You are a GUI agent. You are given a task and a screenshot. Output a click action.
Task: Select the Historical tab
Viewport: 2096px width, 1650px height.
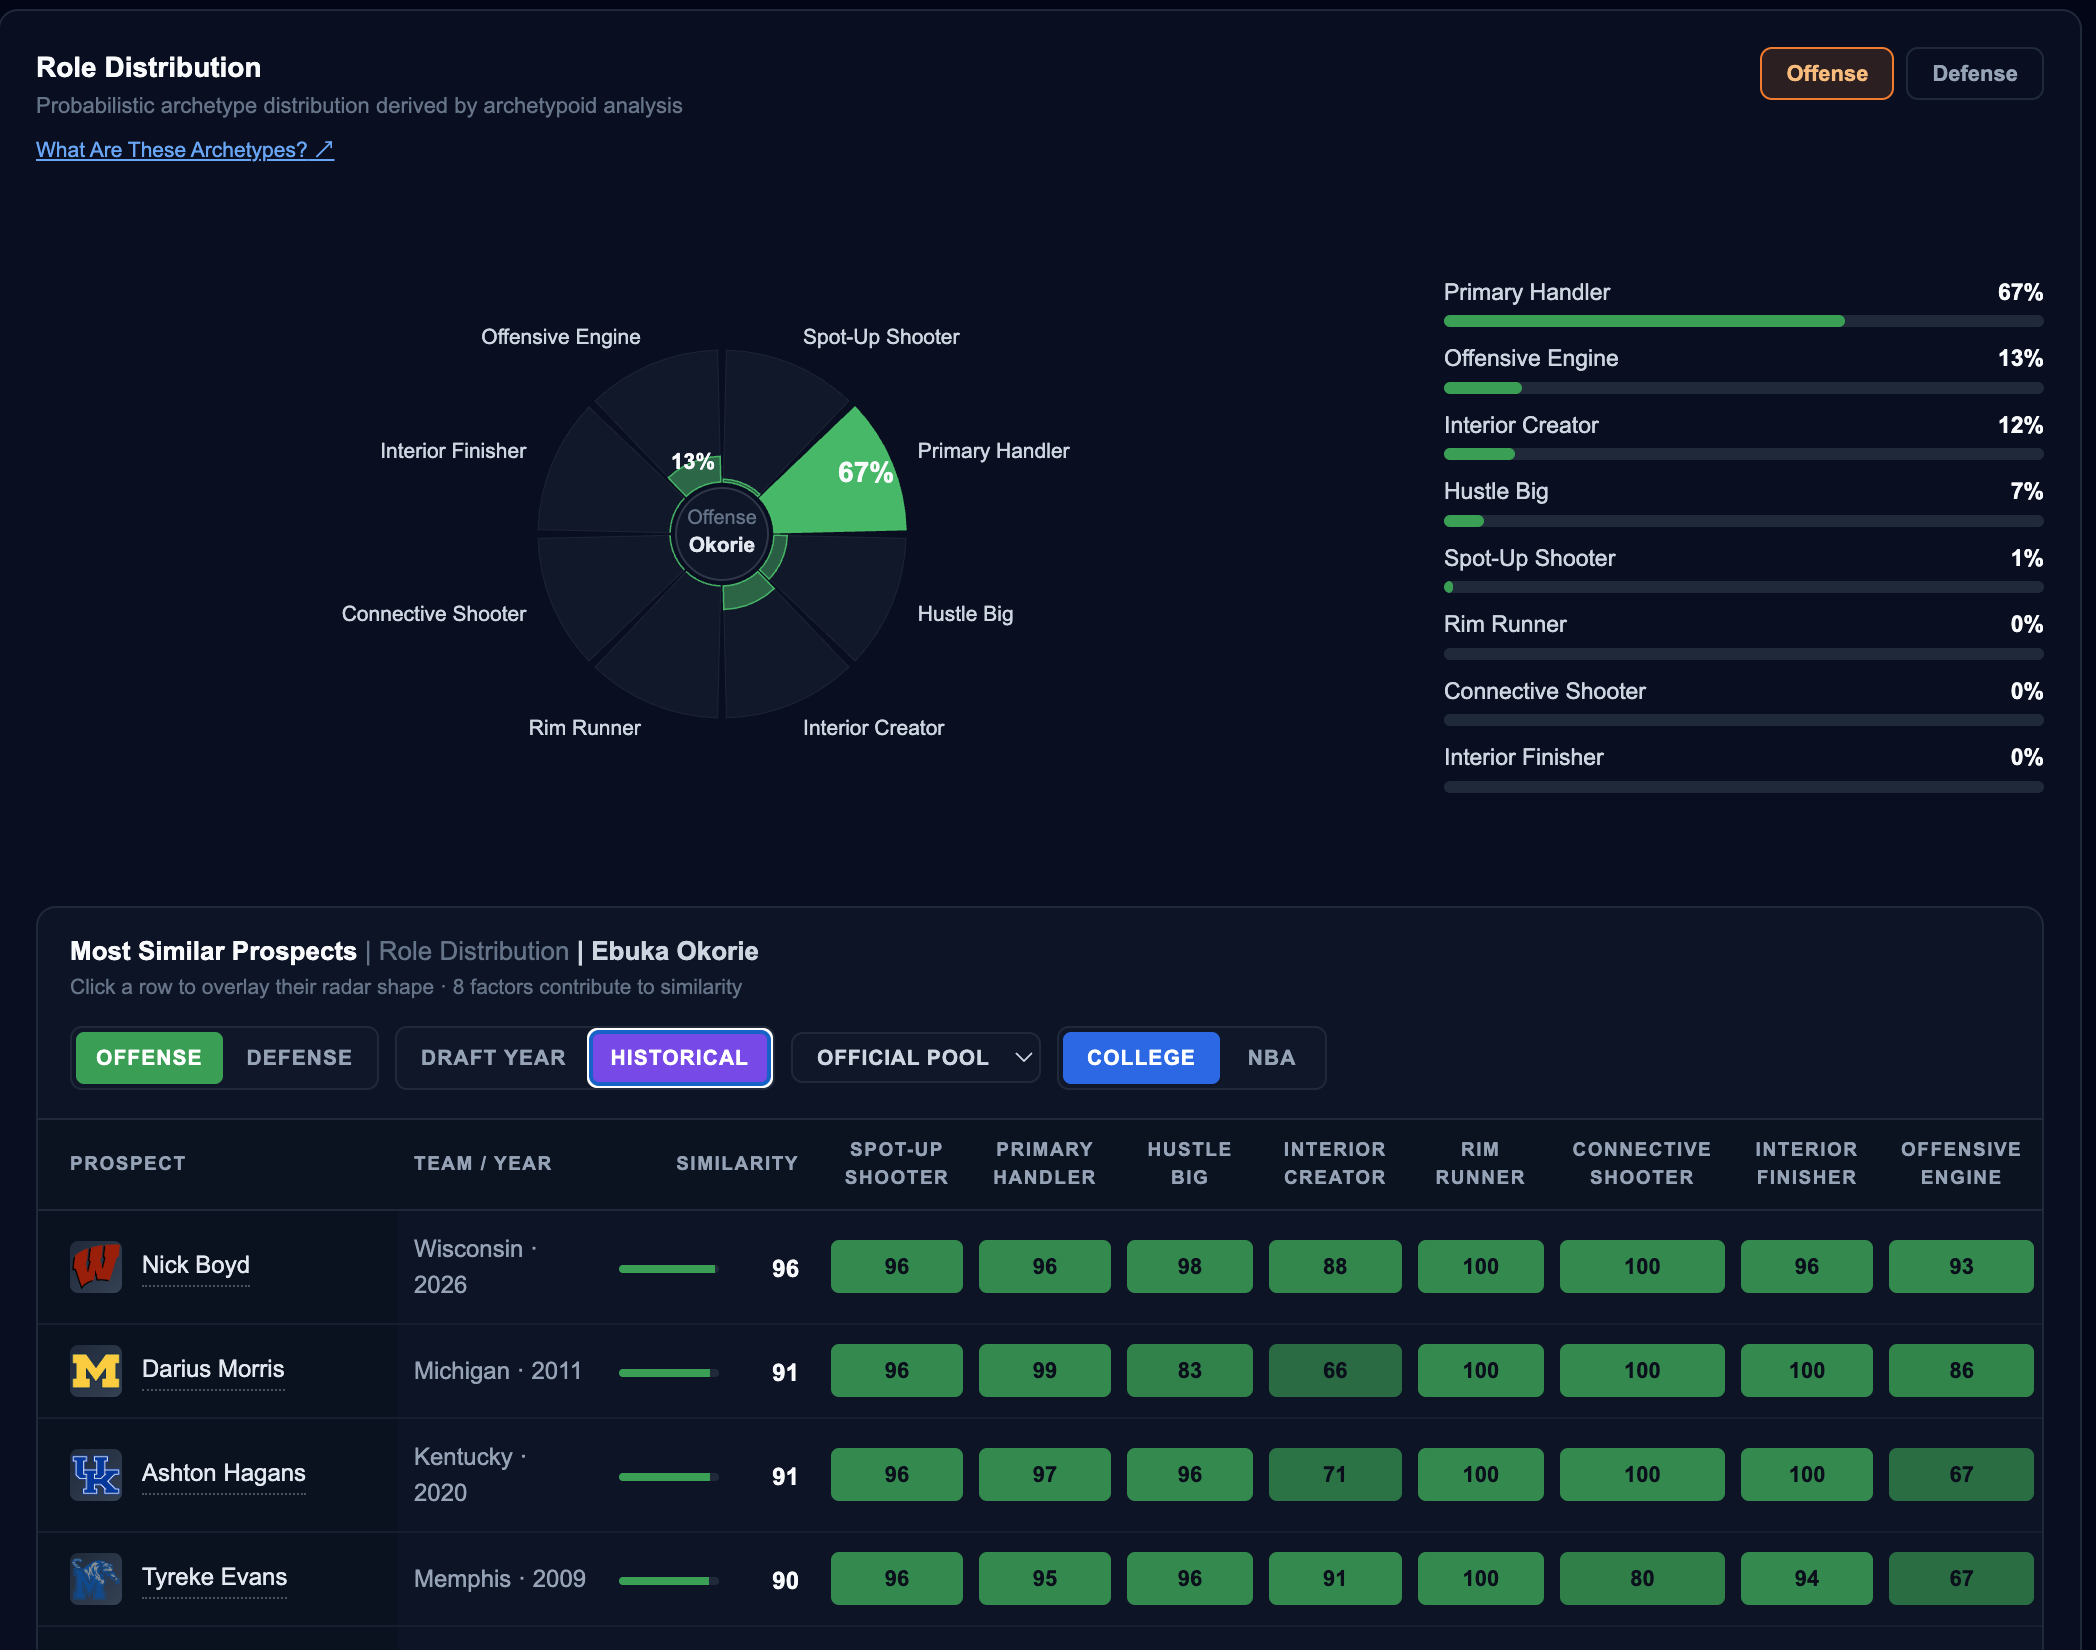tap(679, 1057)
